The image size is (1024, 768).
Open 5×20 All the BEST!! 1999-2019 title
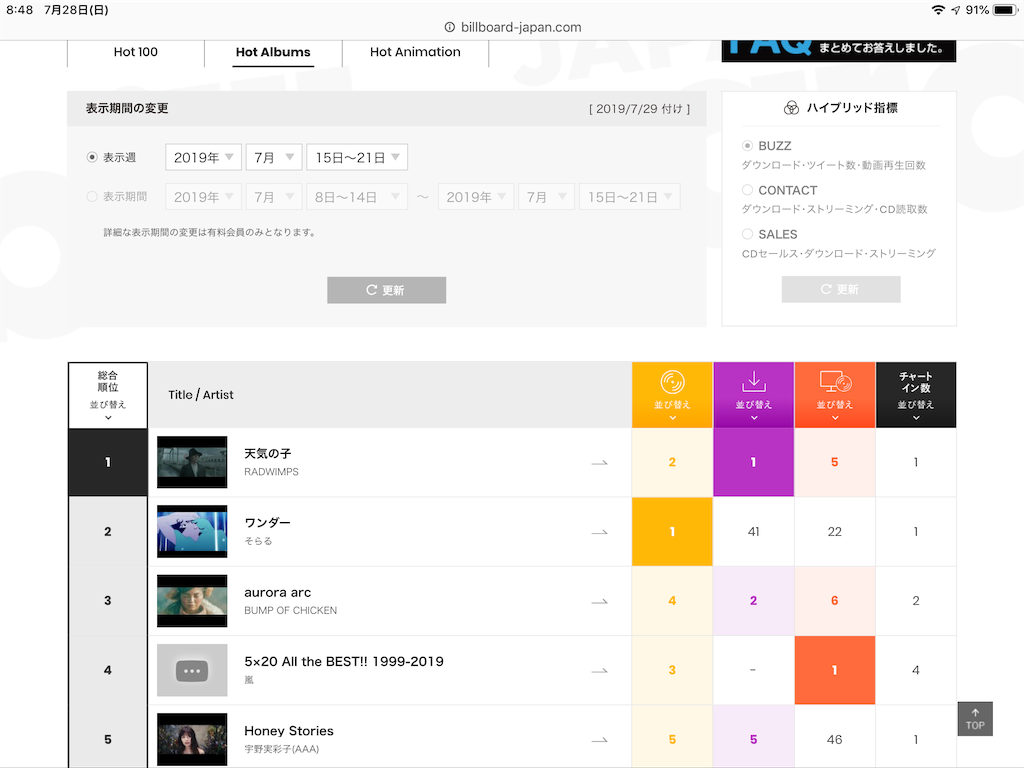click(x=344, y=662)
